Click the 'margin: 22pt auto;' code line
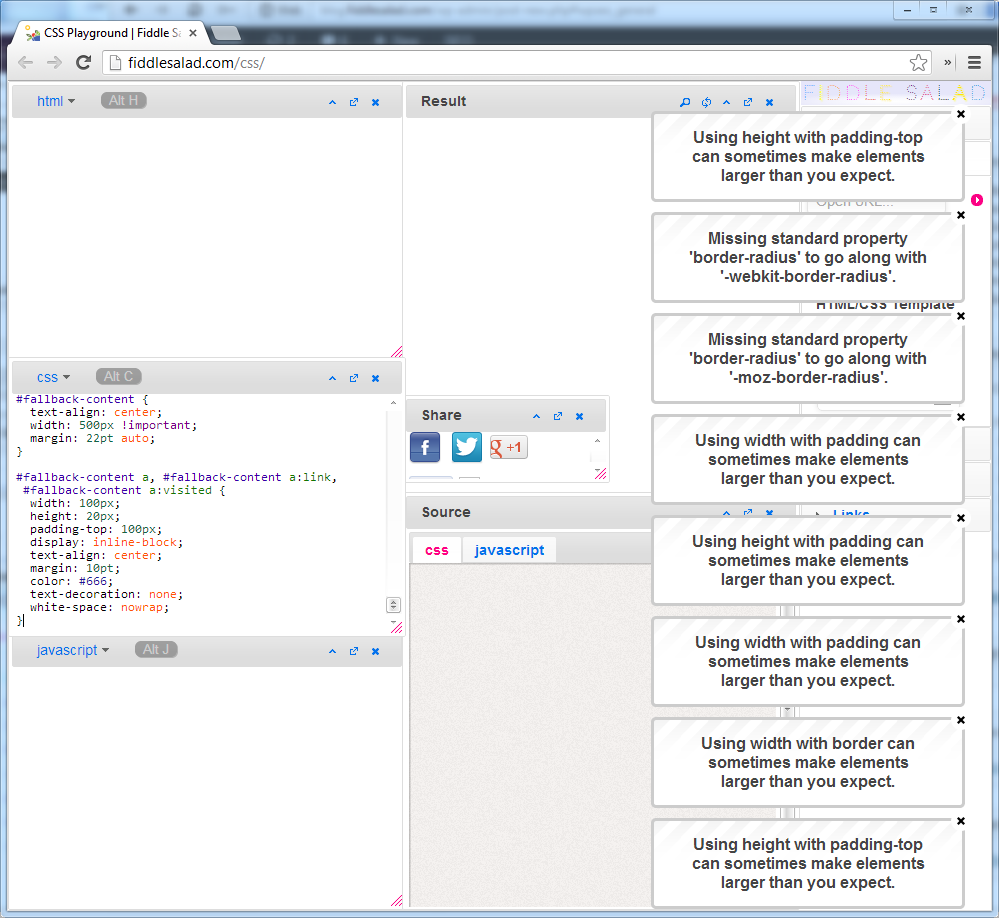This screenshot has width=999, height=918. pyautogui.click(x=92, y=438)
